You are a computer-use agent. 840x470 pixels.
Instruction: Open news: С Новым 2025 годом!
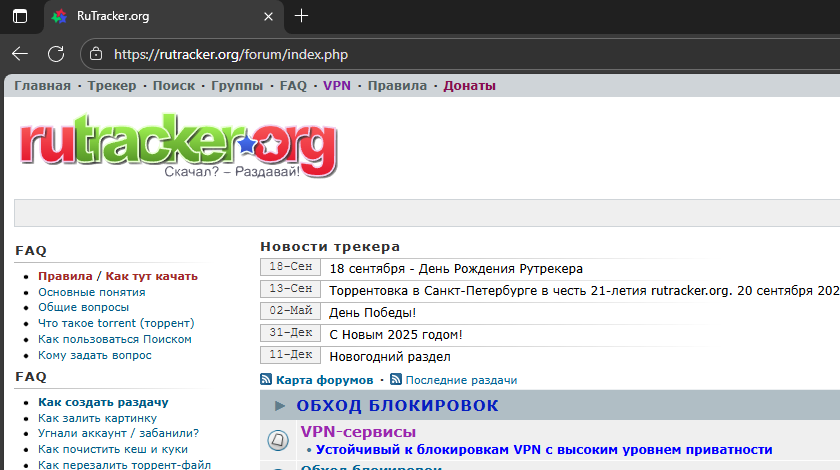[395, 334]
